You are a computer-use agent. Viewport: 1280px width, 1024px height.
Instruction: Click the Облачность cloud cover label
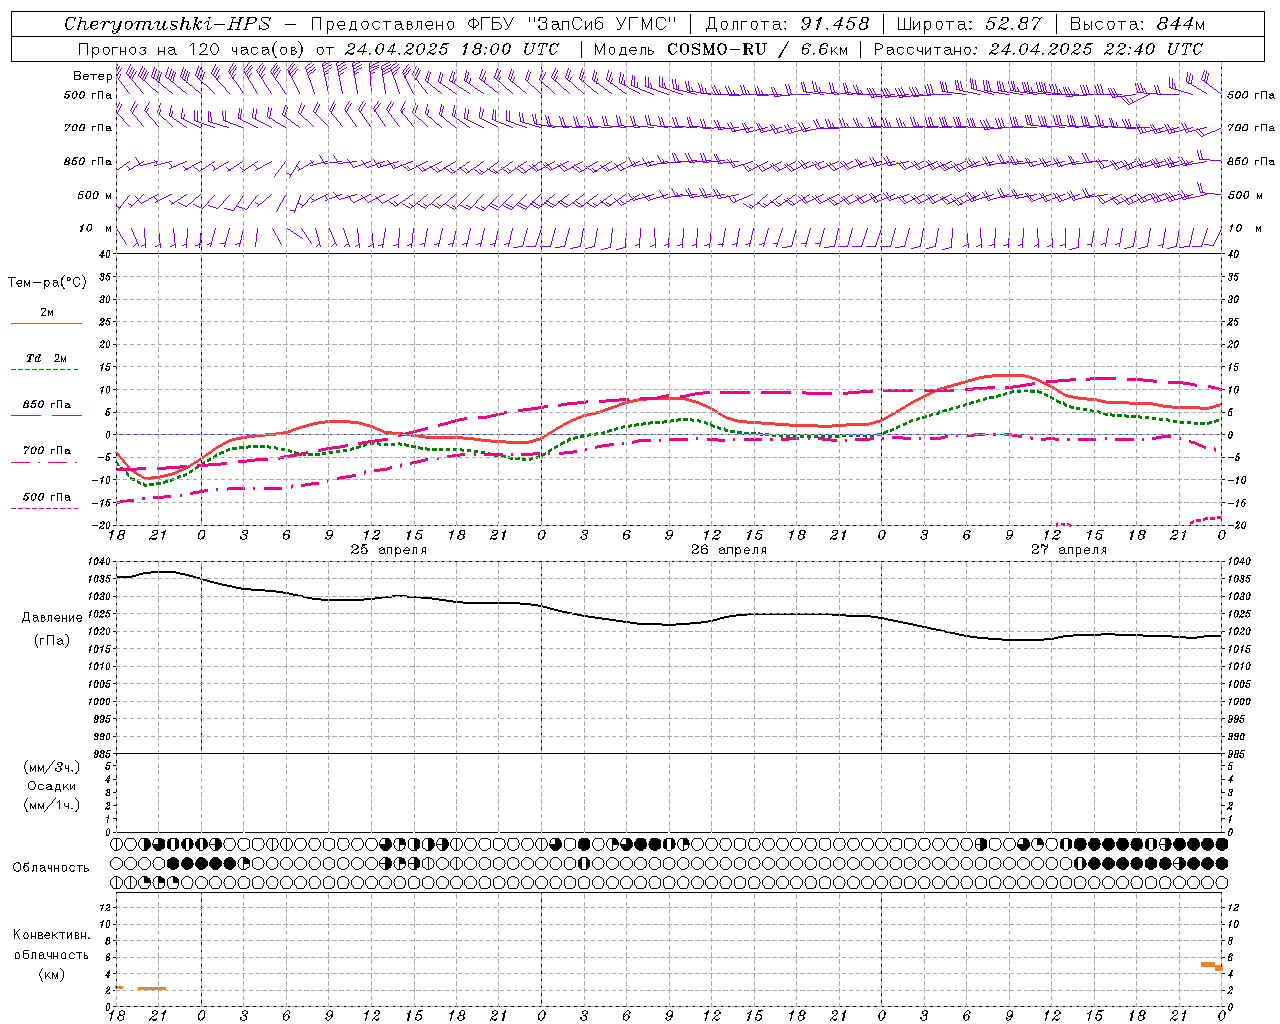tap(51, 868)
